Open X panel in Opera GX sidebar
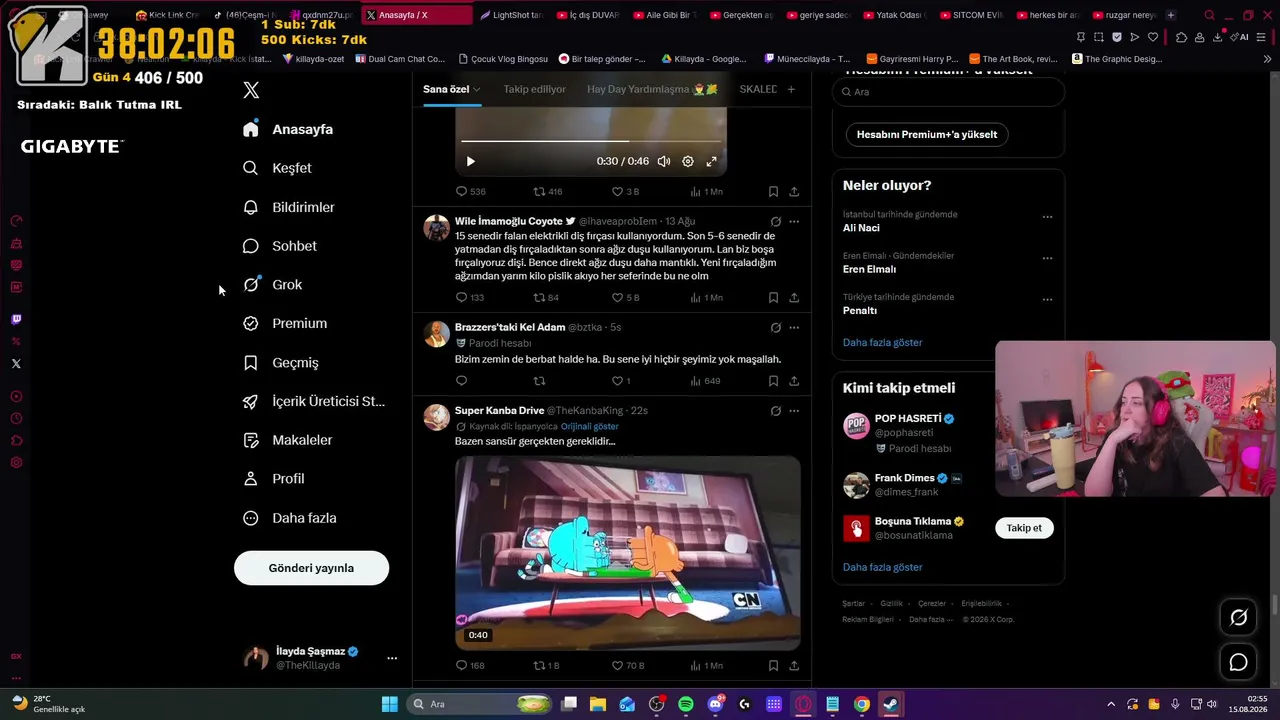The image size is (1280, 720). click(x=16, y=363)
